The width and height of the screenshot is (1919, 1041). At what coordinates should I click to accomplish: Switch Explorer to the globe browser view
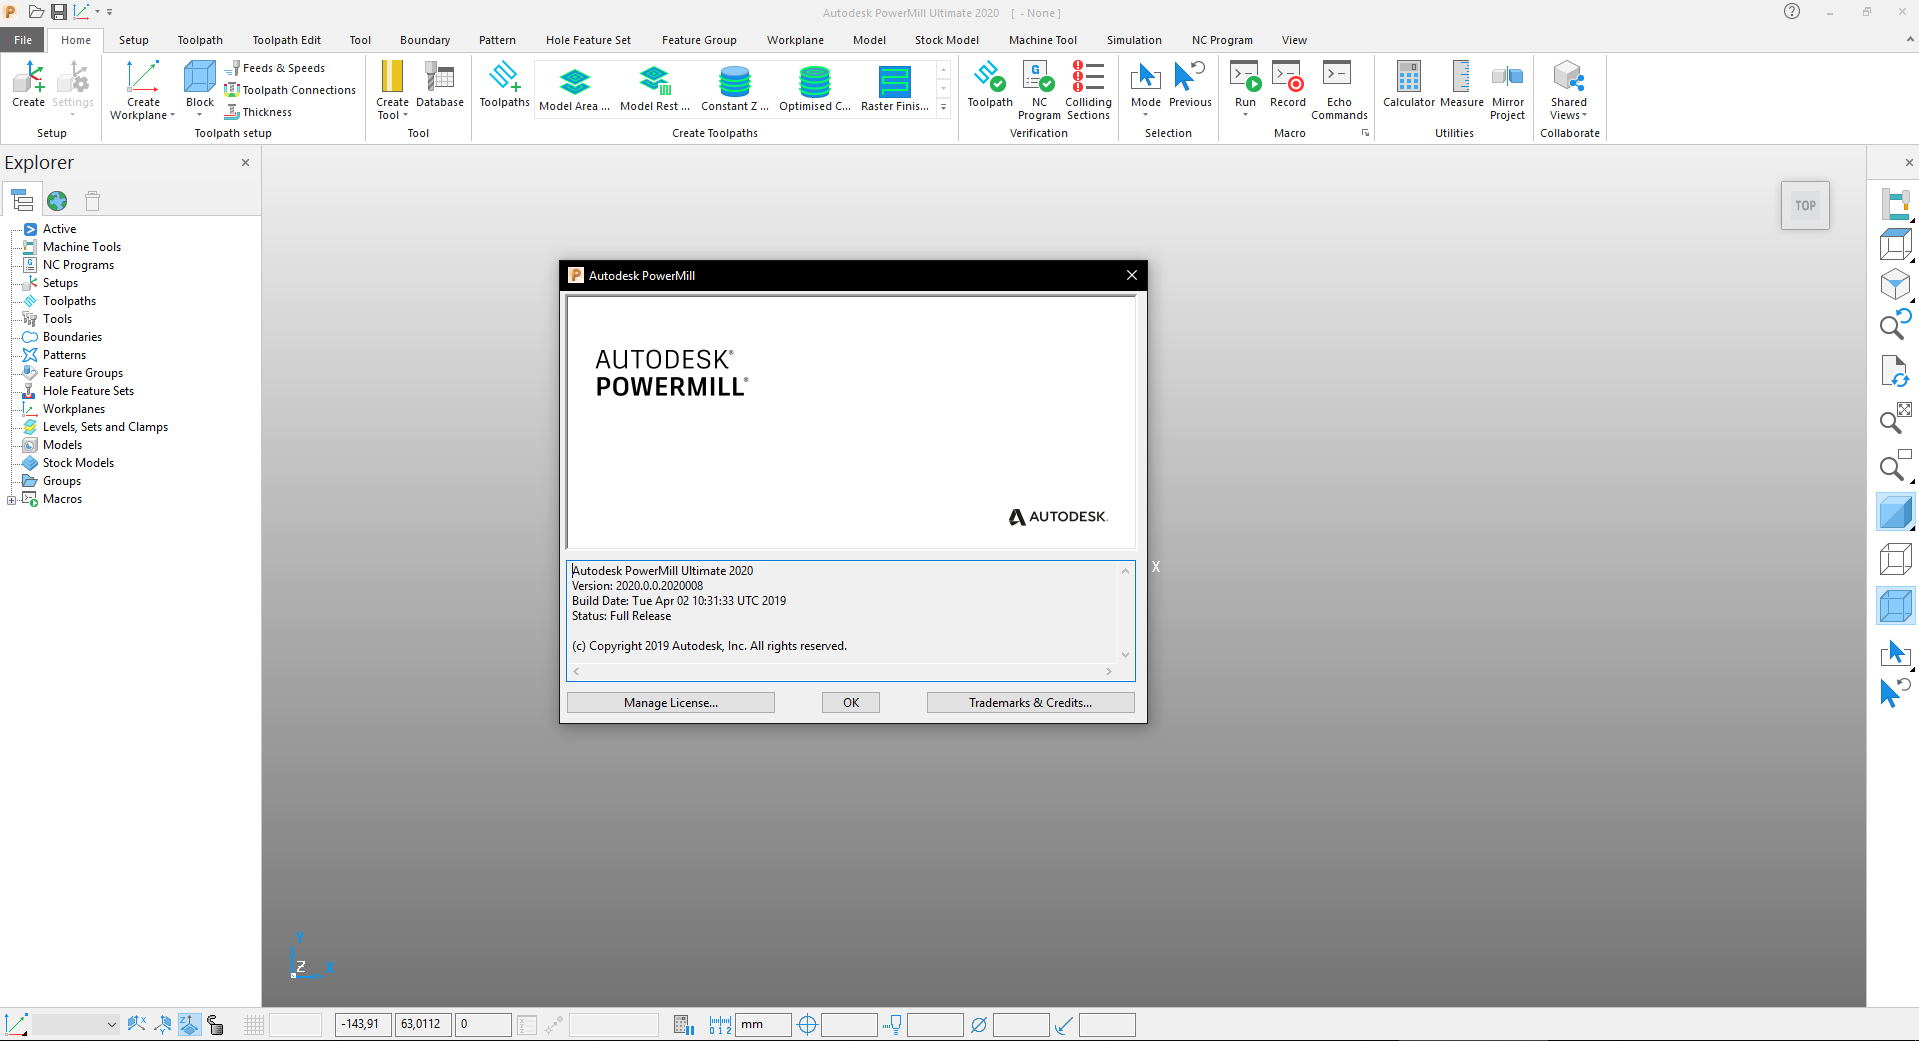(x=57, y=201)
